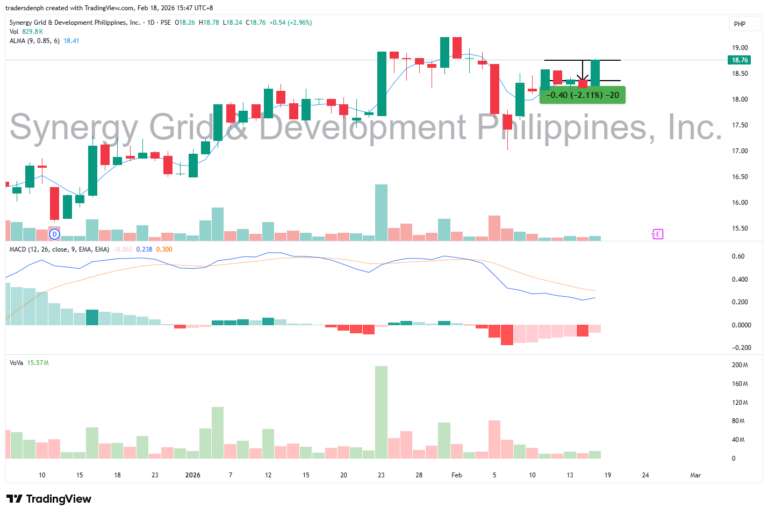Open the PHP currency selector
The height and width of the screenshot is (515, 768).
click(740, 23)
